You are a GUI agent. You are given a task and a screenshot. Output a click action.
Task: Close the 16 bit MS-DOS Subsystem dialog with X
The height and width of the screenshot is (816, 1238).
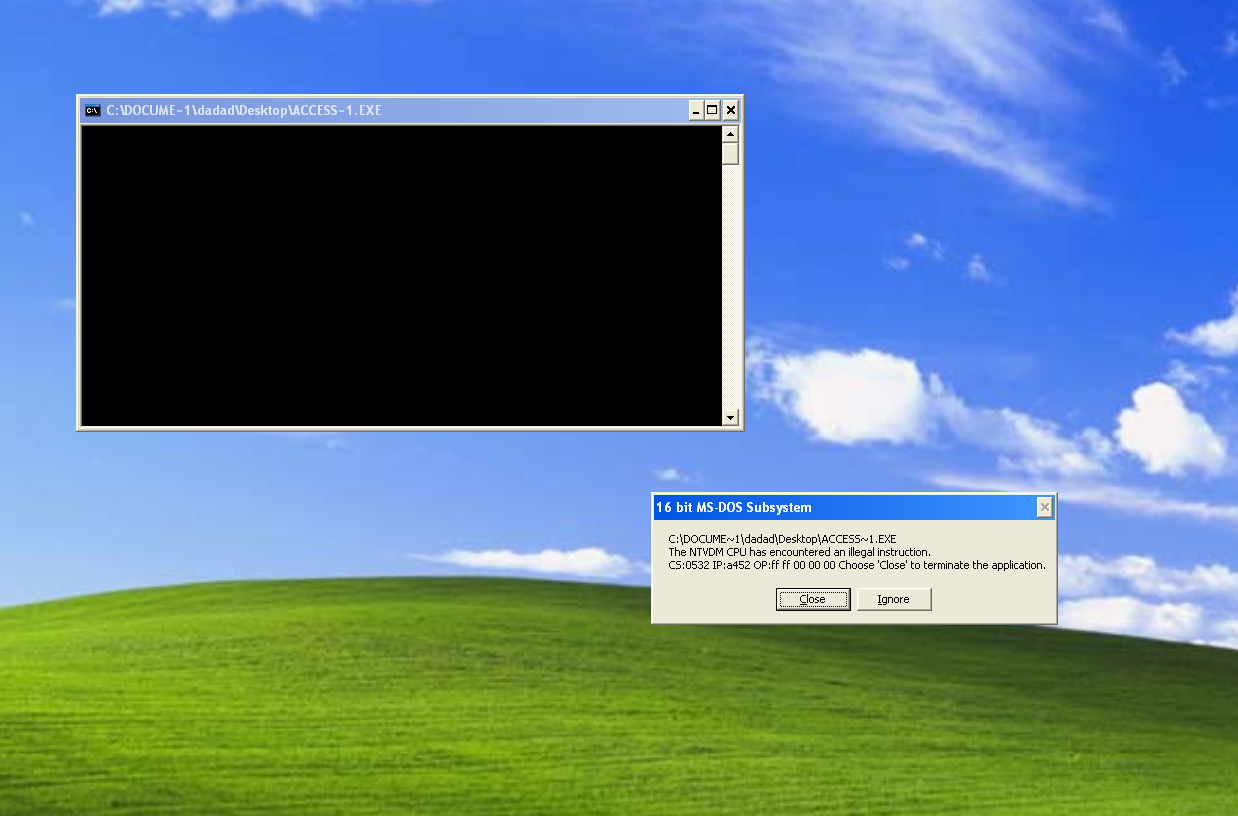[1044, 507]
